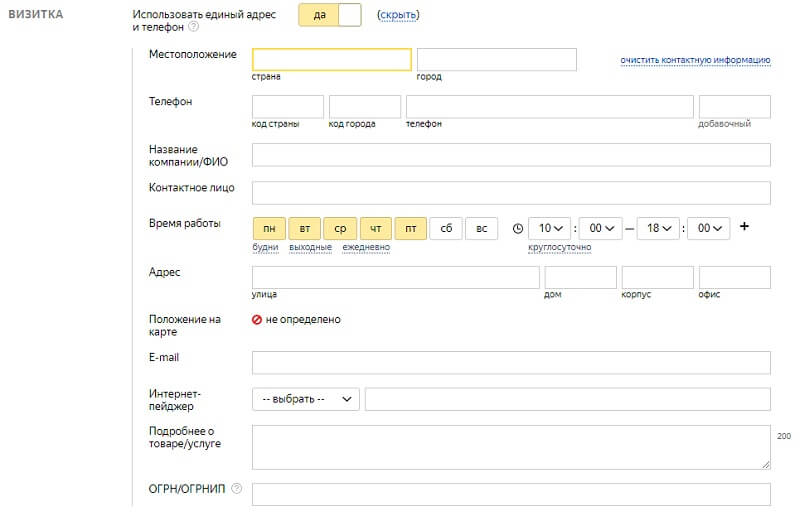The image size is (800, 516).
Task: Expand the Интернет-пейджер '-- выбрать --' dropdown
Action: click(305, 399)
